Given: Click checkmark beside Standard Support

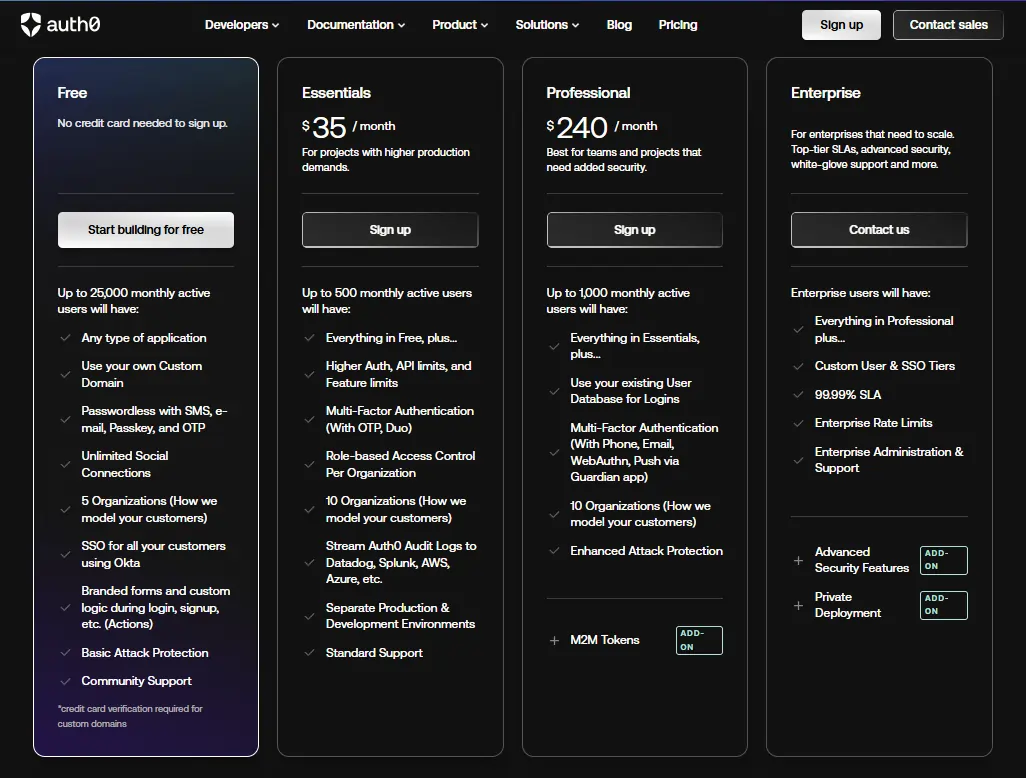Looking at the screenshot, I should coord(310,653).
